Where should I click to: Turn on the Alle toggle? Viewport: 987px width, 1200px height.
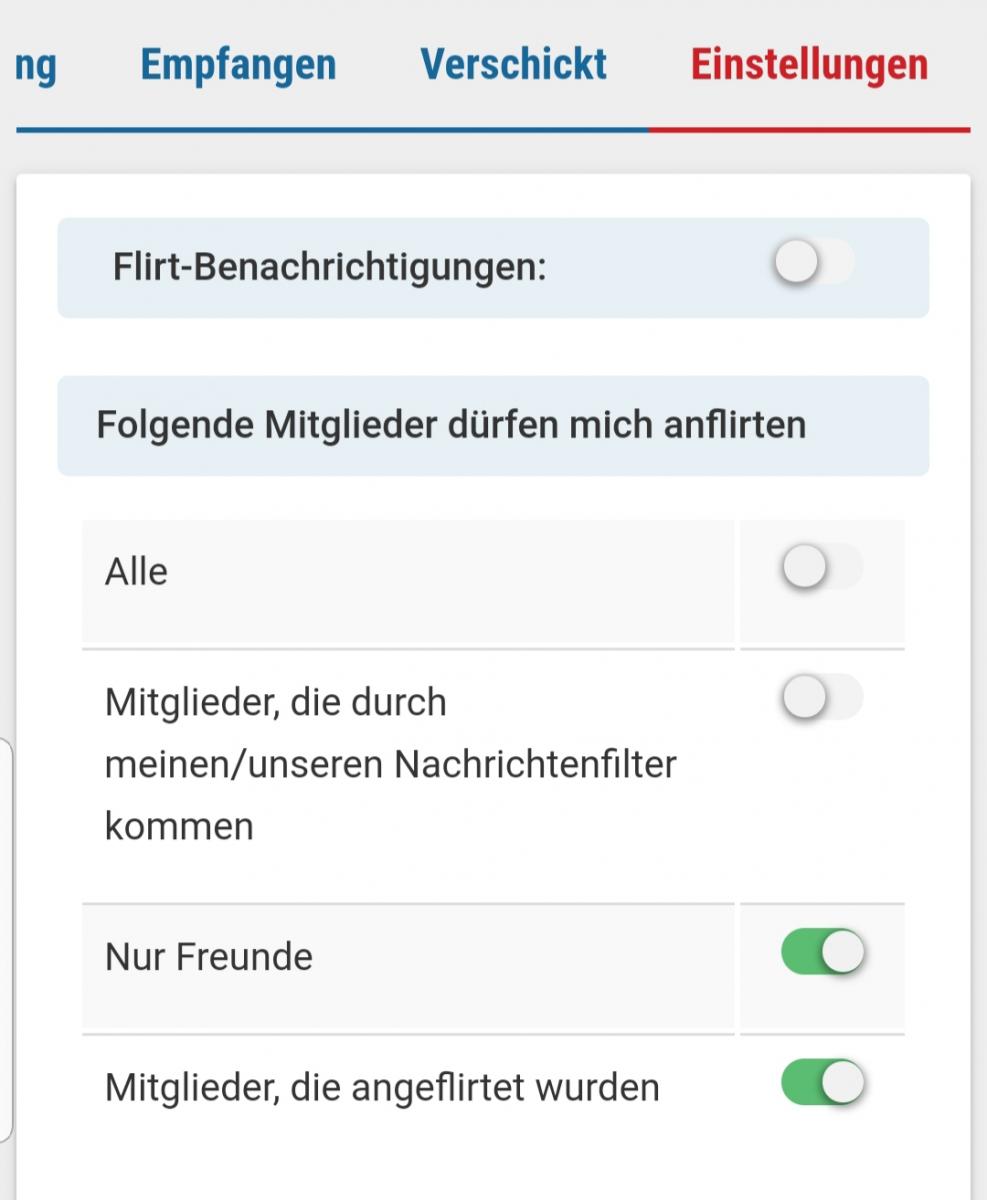pyautogui.click(x=821, y=568)
